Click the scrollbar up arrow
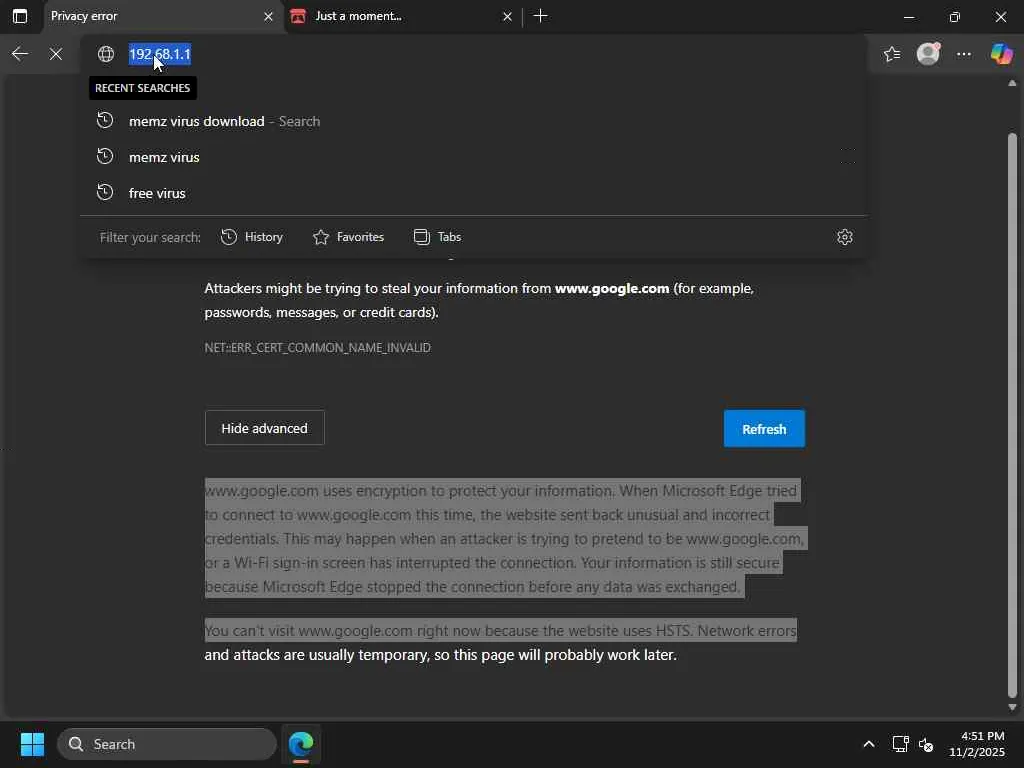 click(1012, 83)
